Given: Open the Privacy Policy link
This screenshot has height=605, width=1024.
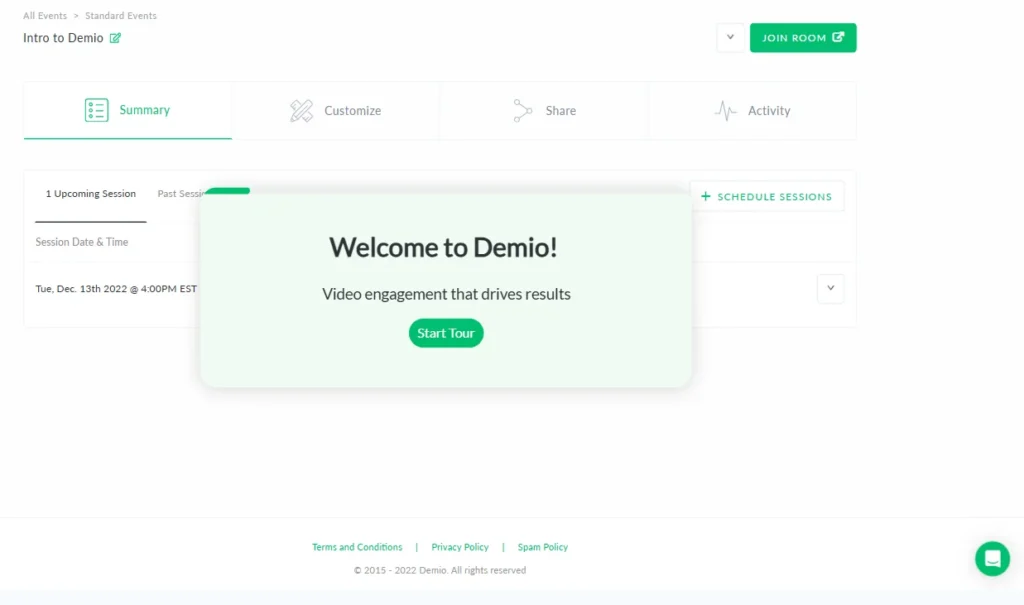Looking at the screenshot, I should click(460, 547).
